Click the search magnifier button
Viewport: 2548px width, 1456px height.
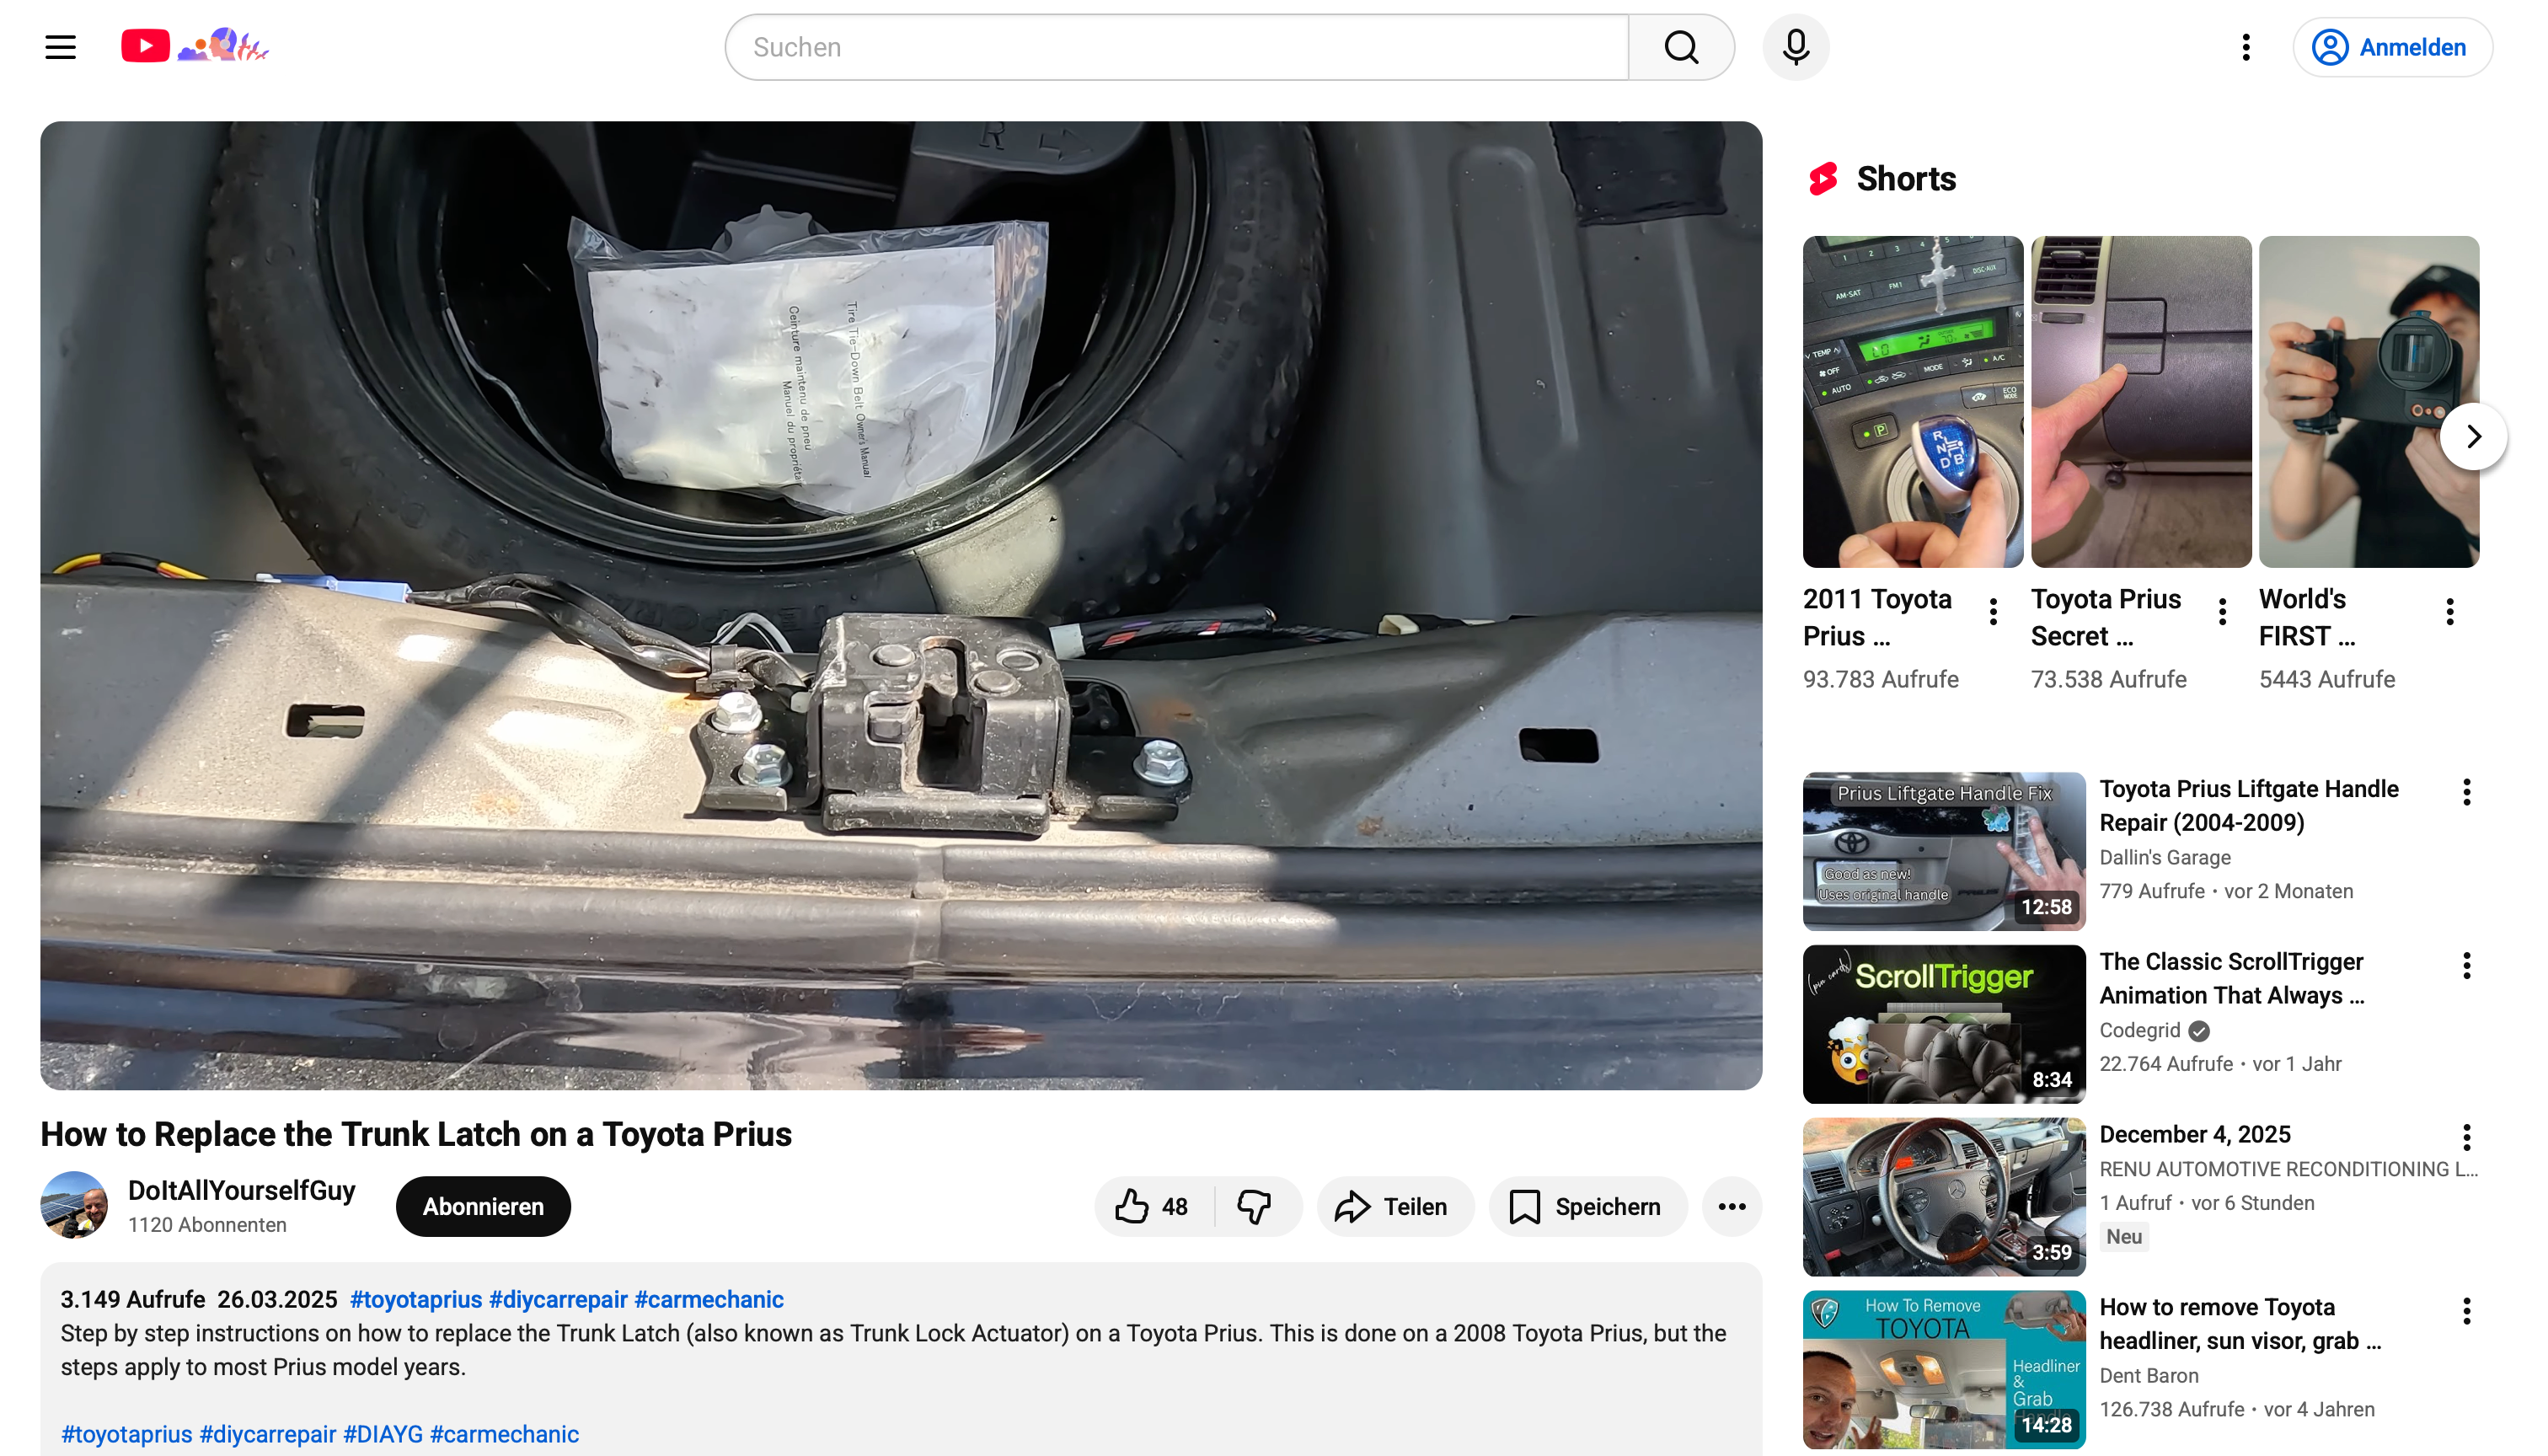tap(1681, 47)
